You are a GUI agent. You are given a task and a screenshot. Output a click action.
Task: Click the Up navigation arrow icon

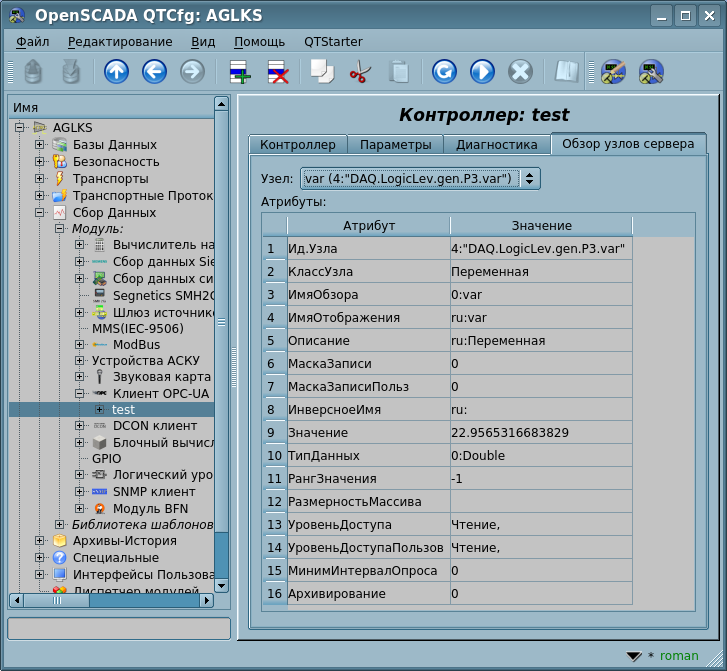116,72
